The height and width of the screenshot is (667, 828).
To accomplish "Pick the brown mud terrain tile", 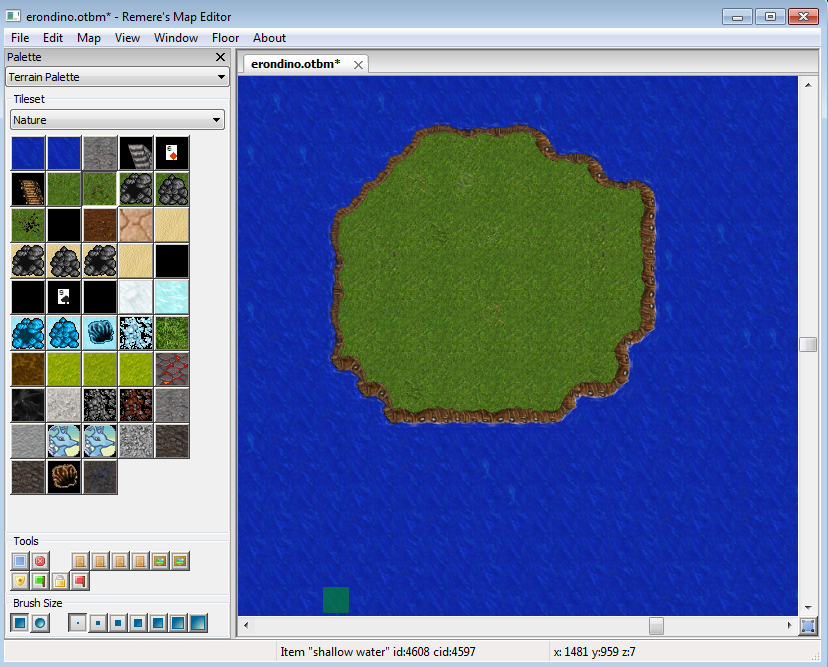I will [28, 368].
